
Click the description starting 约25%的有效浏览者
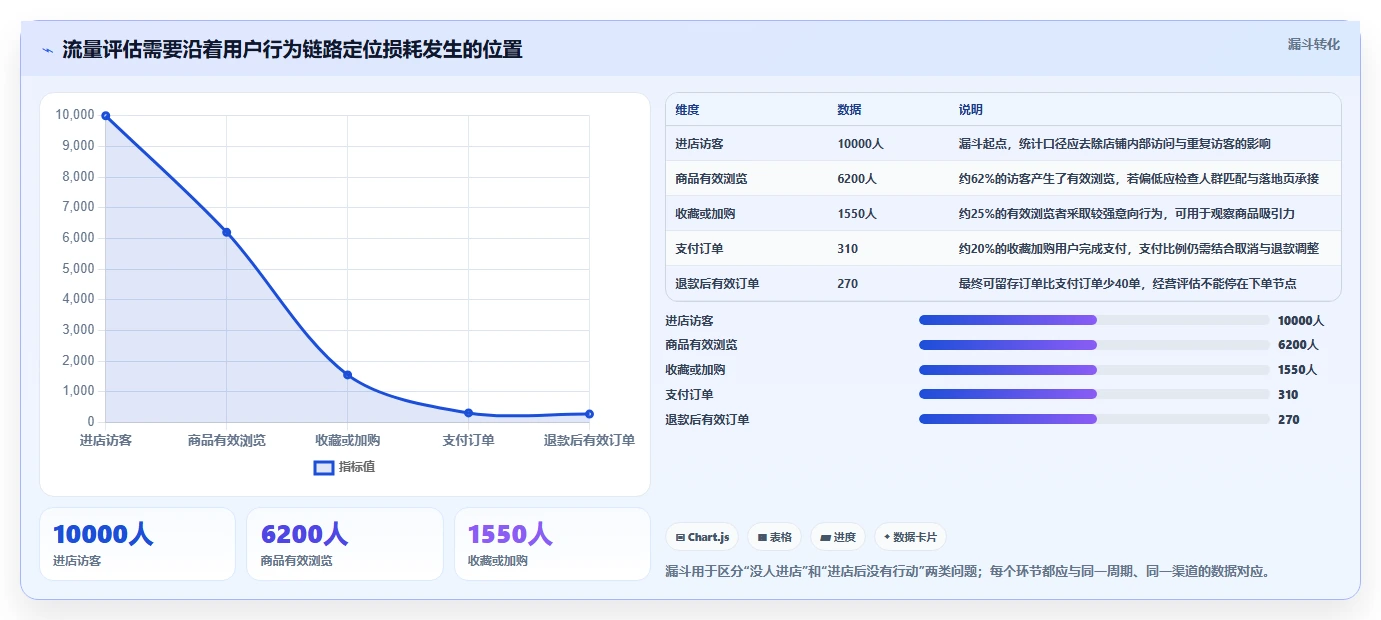(1127, 214)
